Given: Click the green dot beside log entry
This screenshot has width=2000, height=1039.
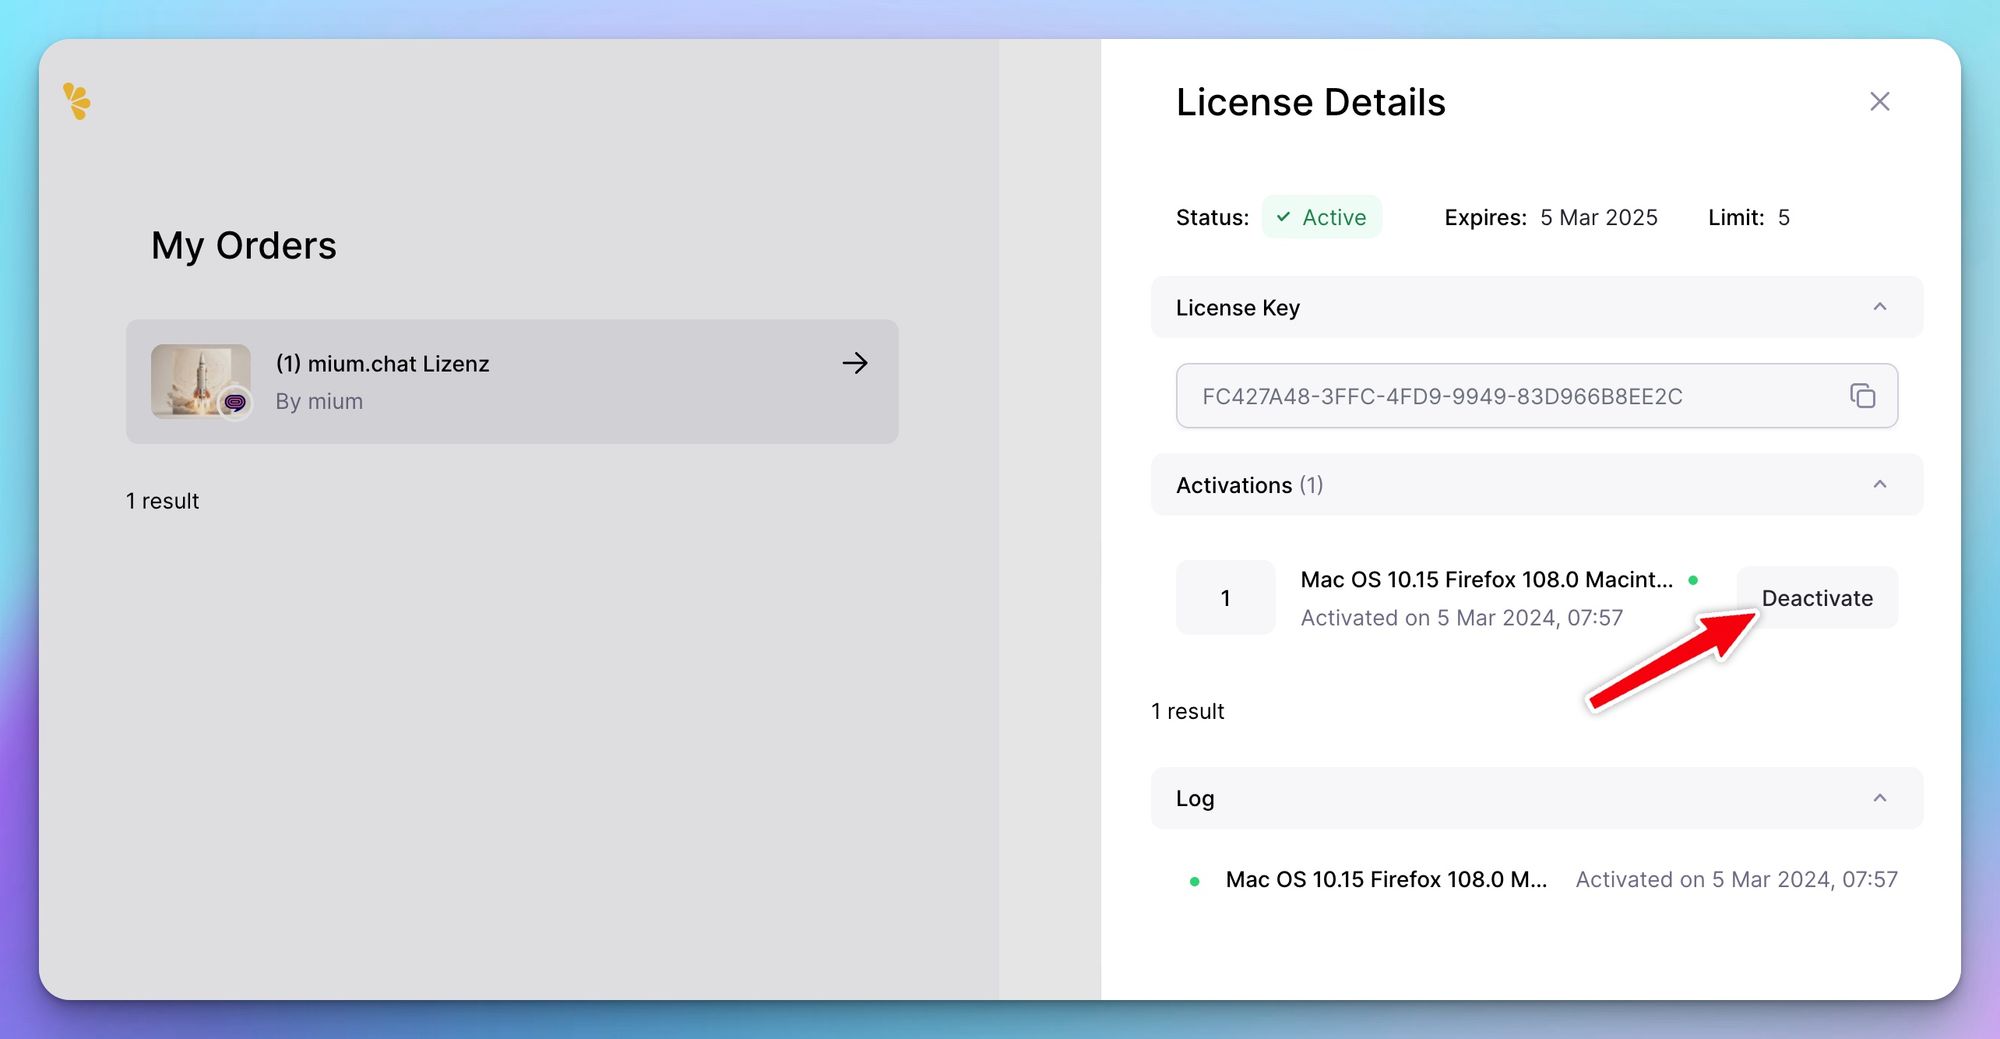Looking at the screenshot, I should pyautogui.click(x=1194, y=881).
